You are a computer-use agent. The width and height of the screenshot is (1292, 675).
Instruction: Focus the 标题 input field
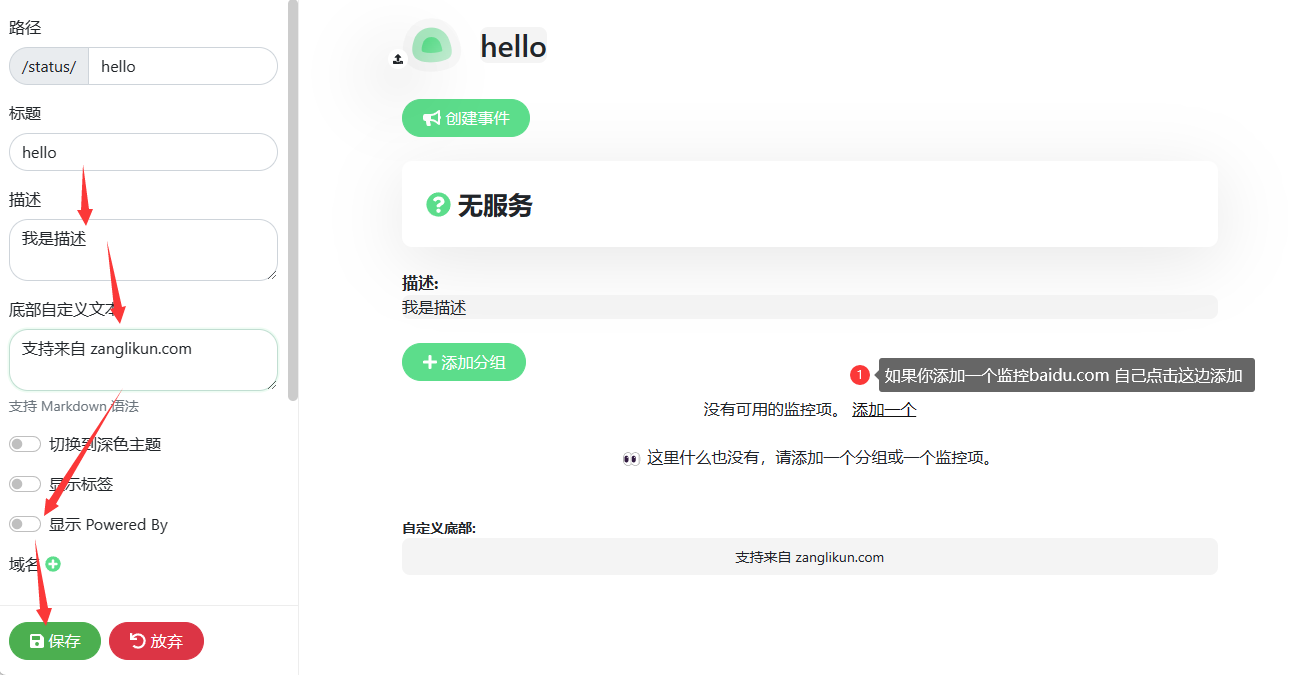tap(143, 152)
